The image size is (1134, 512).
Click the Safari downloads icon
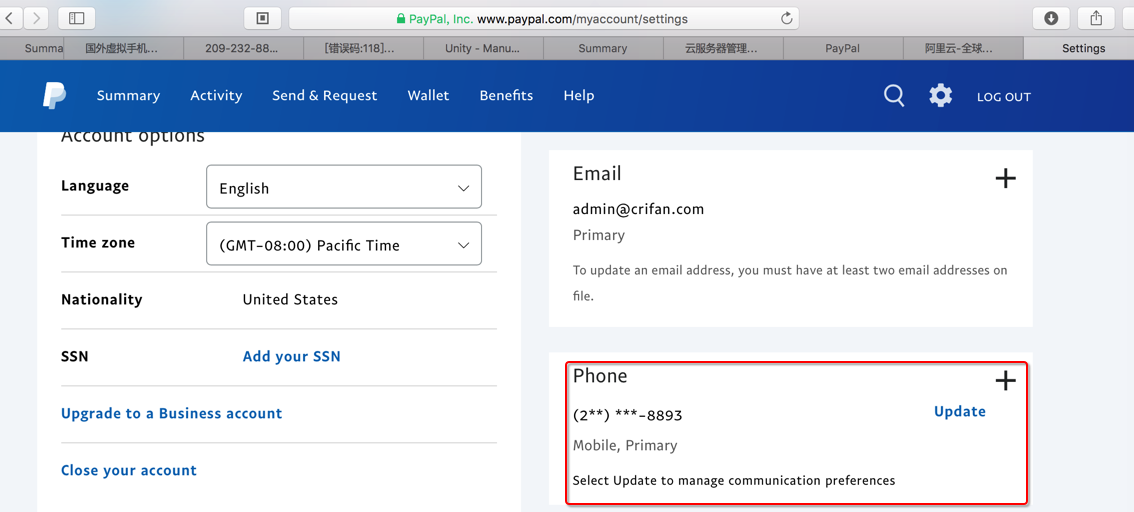pos(1051,18)
